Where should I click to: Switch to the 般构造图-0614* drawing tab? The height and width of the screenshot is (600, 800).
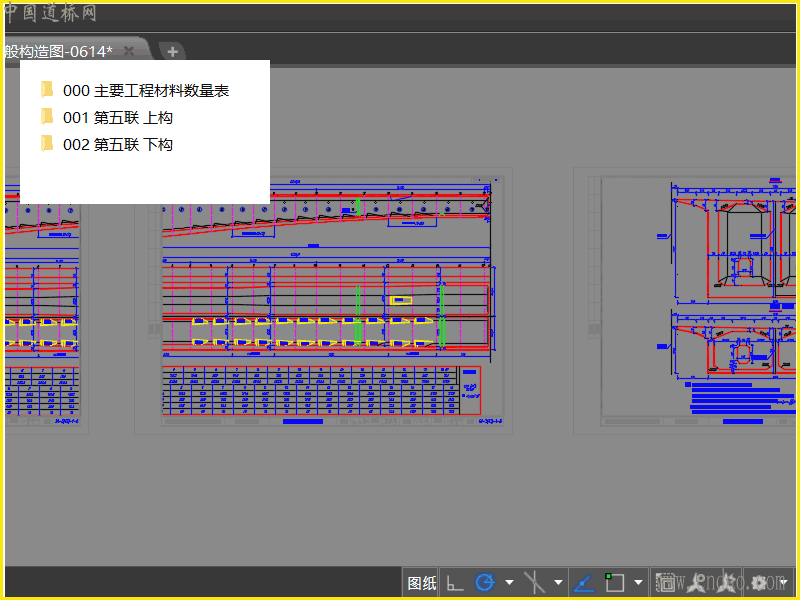(x=59, y=51)
